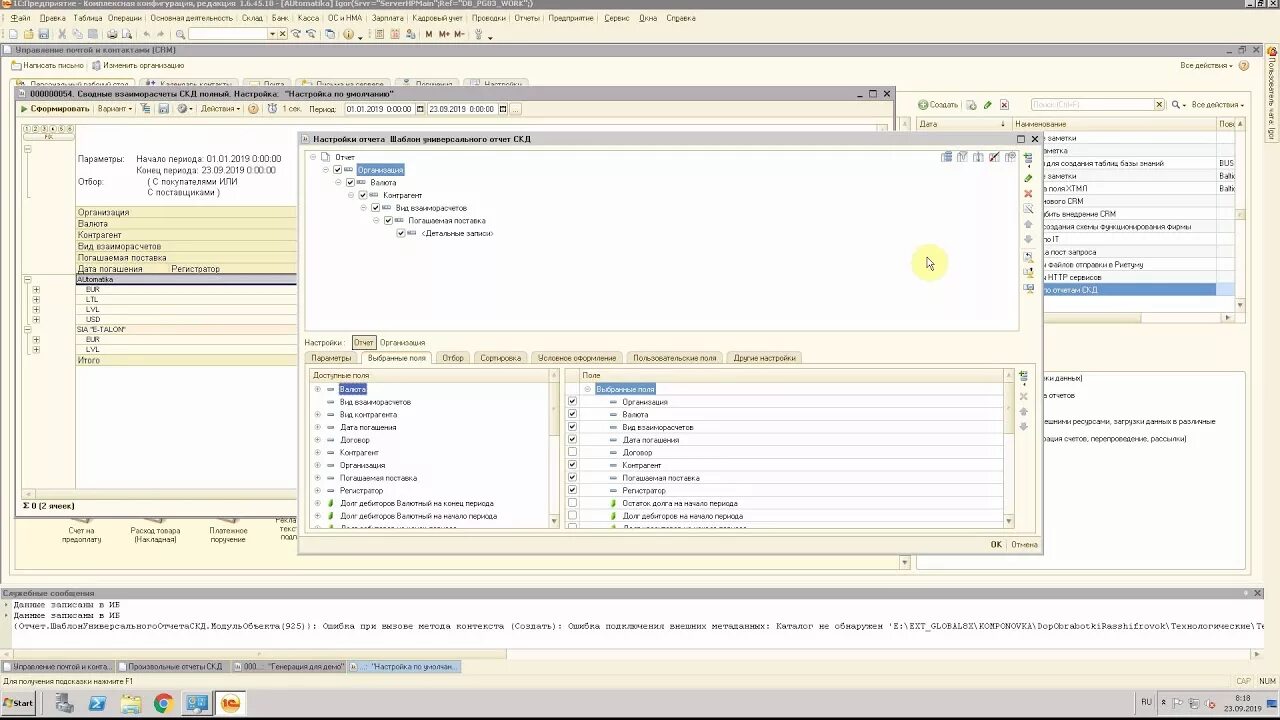This screenshot has width=1280, height=720.
Task: Click the cut scissors icon in main toolbar
Action: [62, 34]
